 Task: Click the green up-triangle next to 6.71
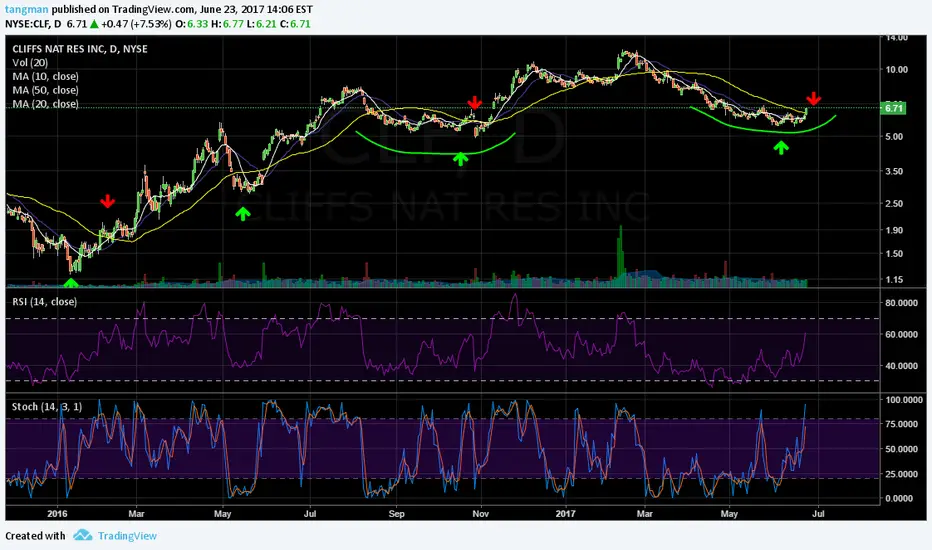tap(94, 24)
